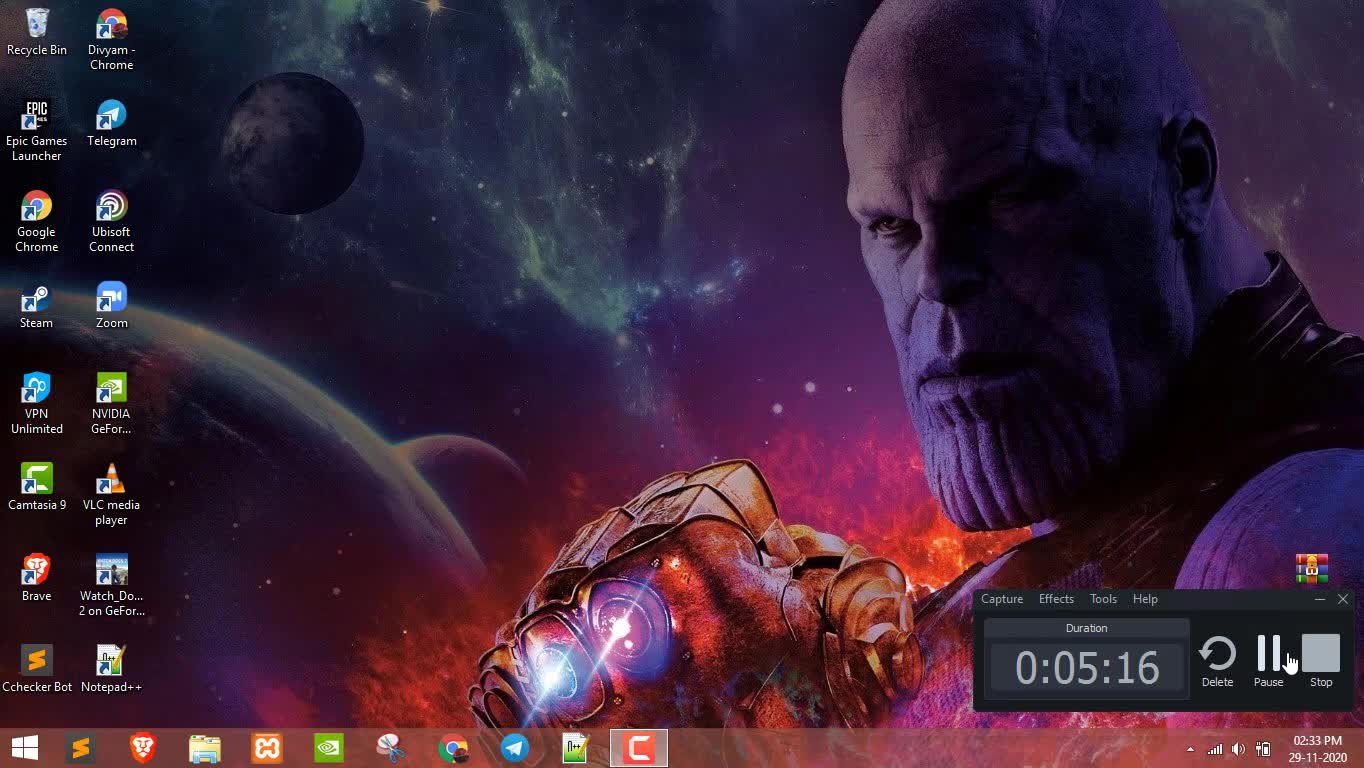
Task: Open Divyam - Chrome shortcut
Action: (x=111, y=40)
